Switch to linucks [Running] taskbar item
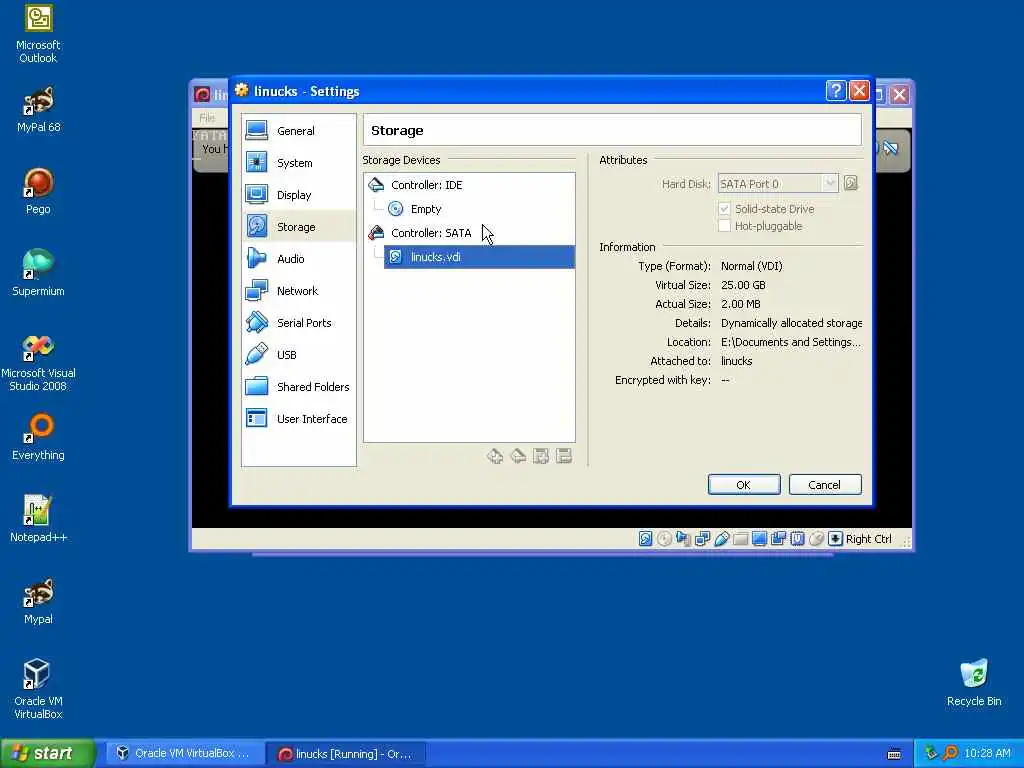This screenshot has height=768, width=1024. [347, 754]
